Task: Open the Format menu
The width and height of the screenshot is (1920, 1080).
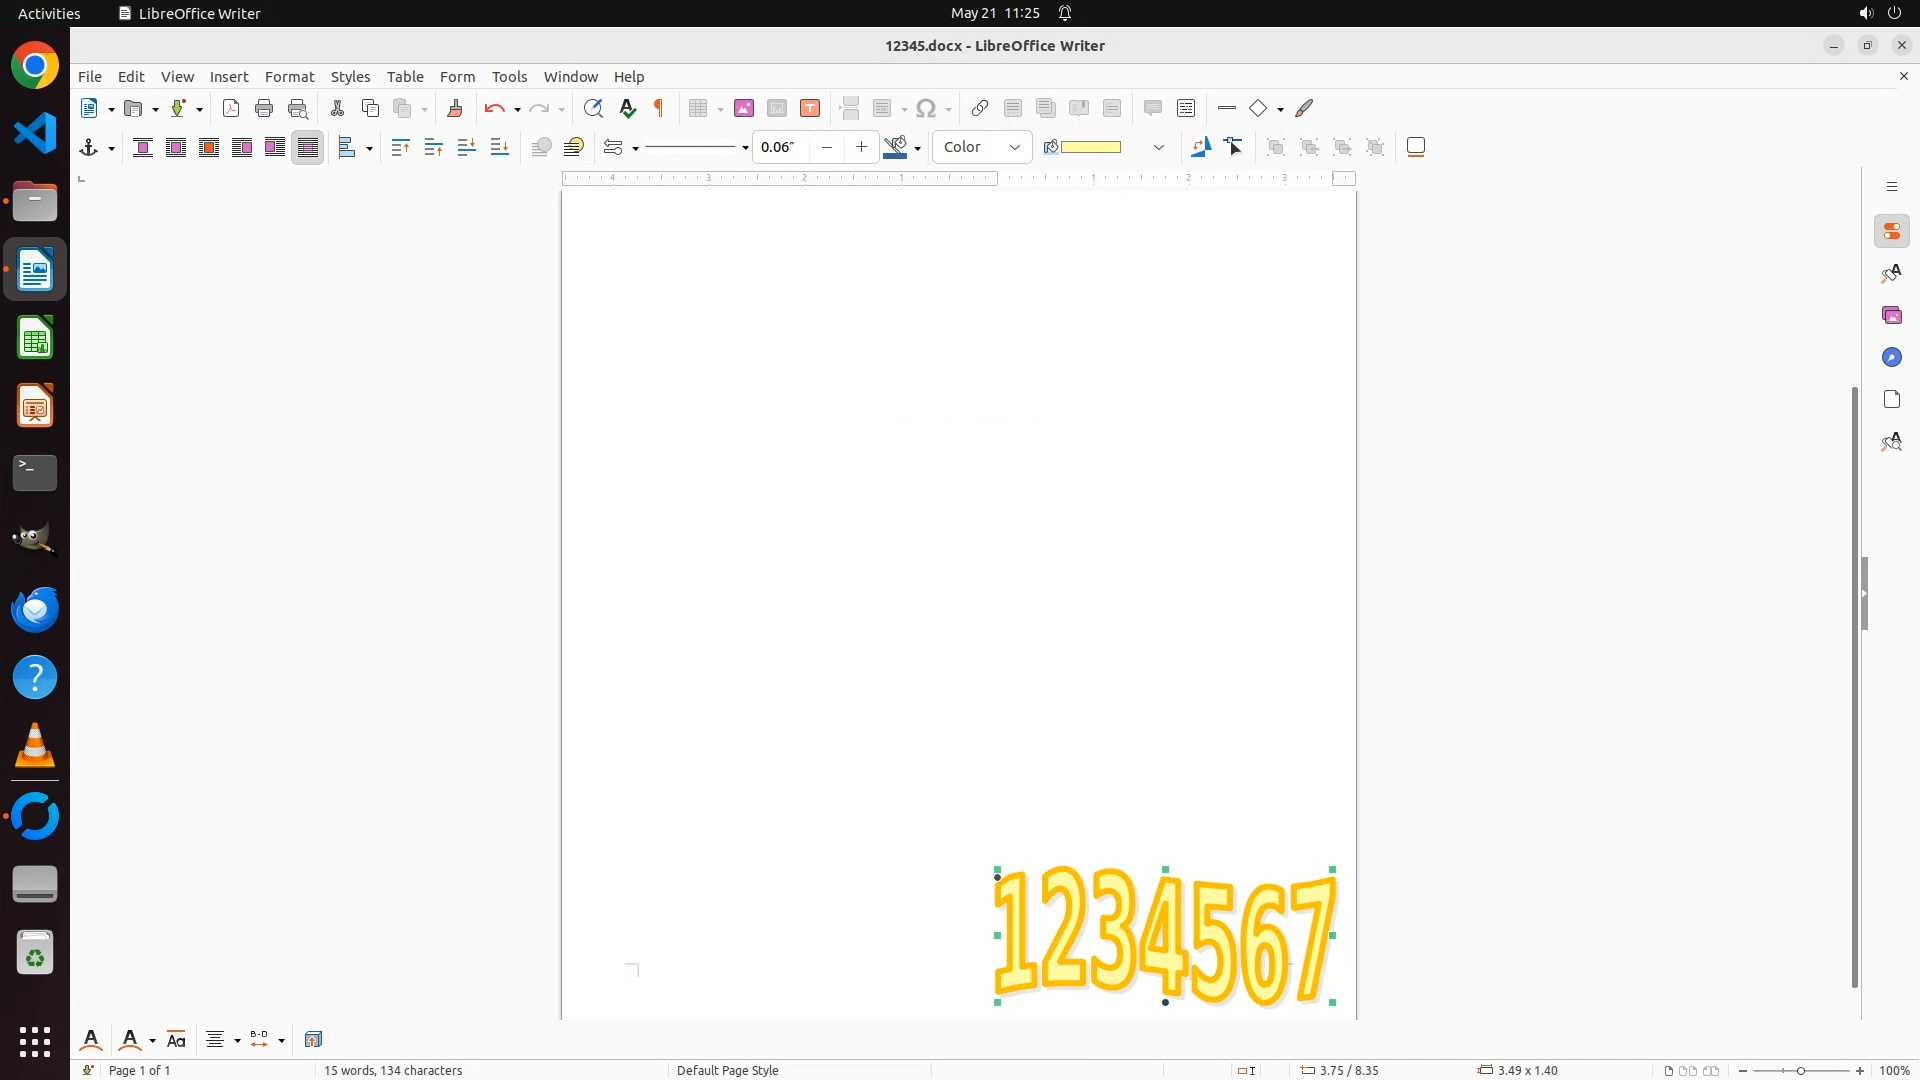Action: (x=289, y=77)
